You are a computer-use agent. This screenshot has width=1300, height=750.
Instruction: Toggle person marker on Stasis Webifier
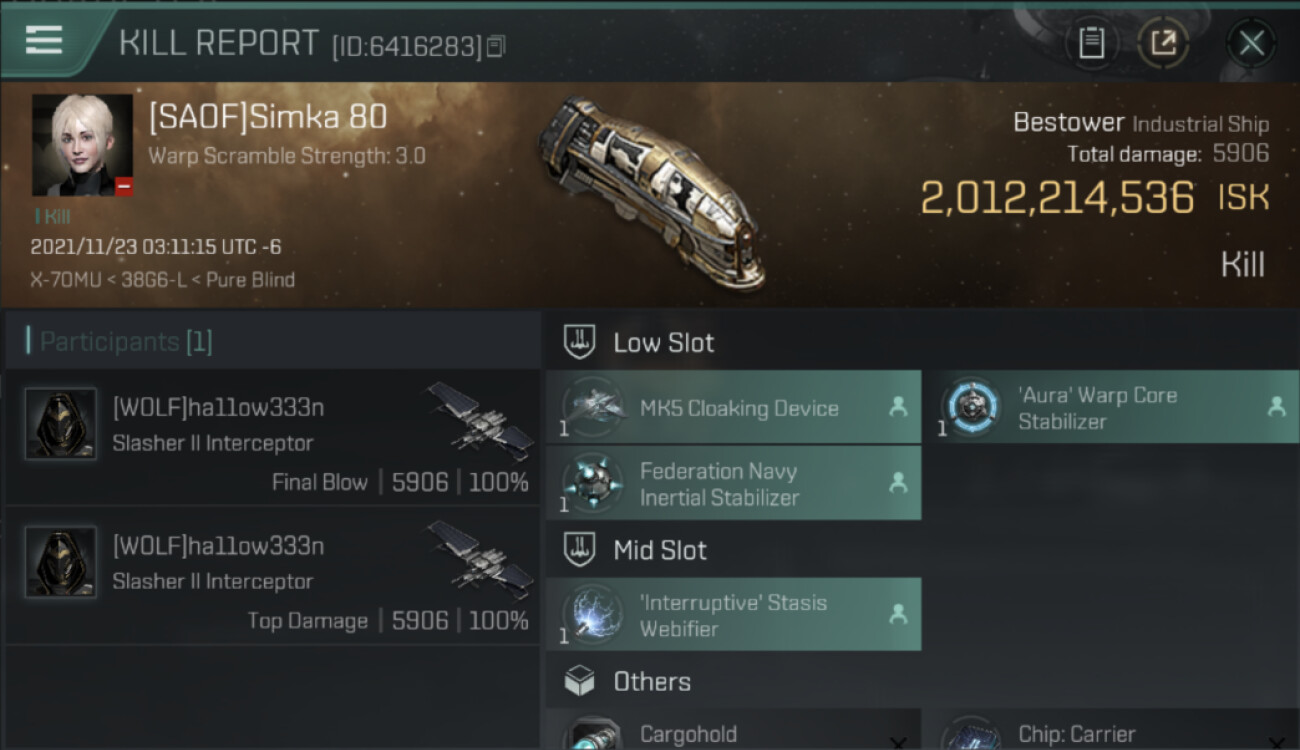pos(897,614)
